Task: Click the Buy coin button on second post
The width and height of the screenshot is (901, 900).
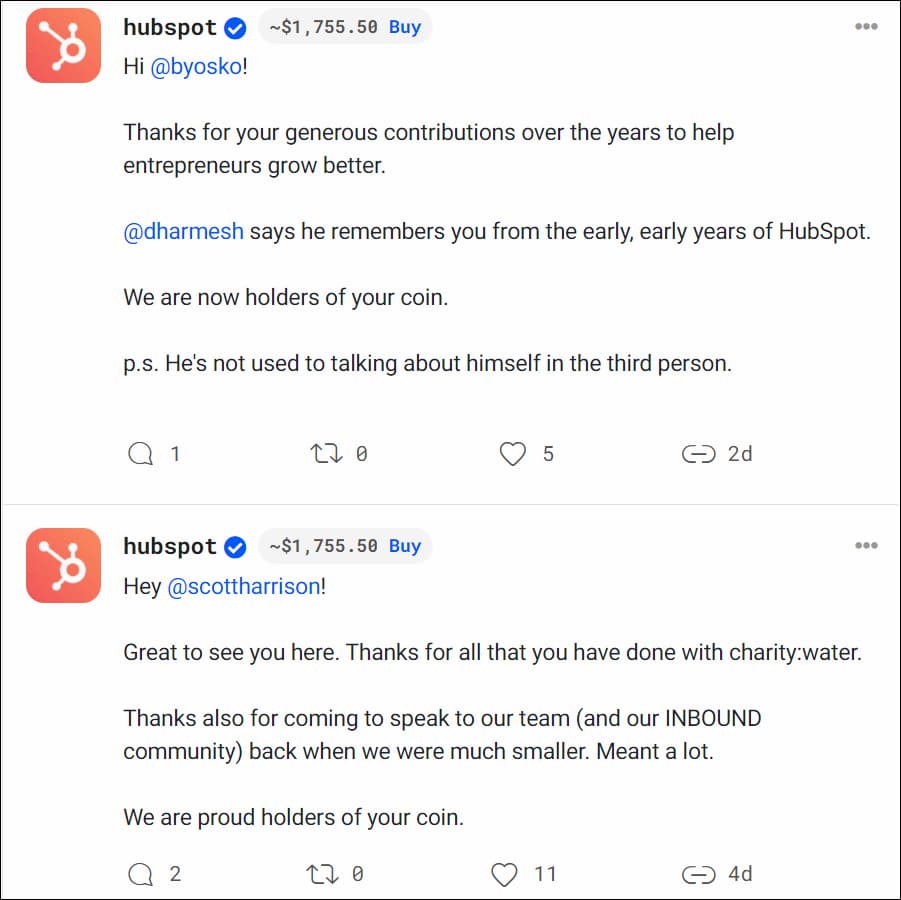Action: pyautogui.click(x=405, y=546)
